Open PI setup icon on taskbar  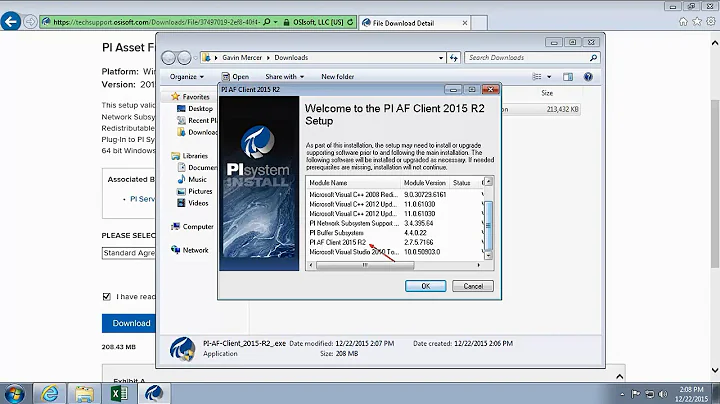[x=154, y=394]
